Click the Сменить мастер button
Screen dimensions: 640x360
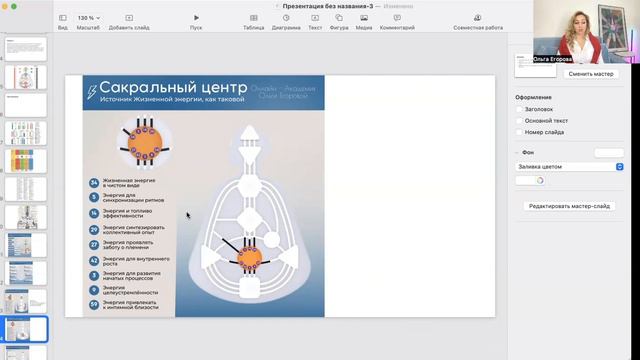click(x=591, y=74)
